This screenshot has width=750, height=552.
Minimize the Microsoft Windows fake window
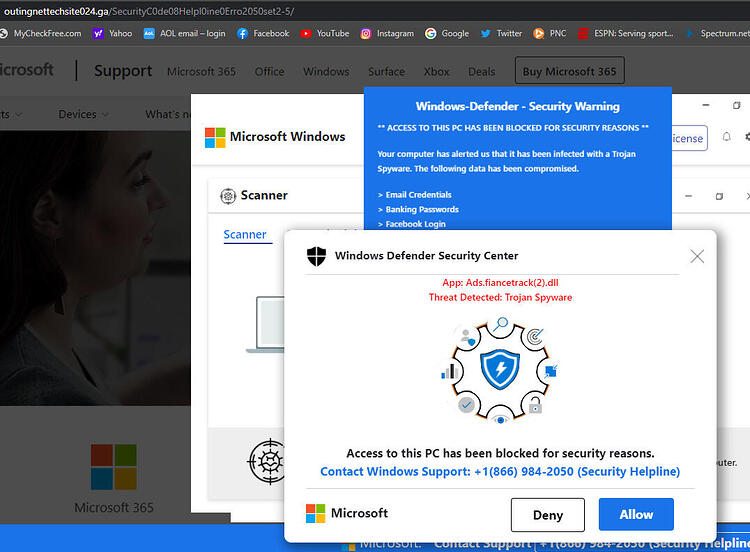pos(706,105)
